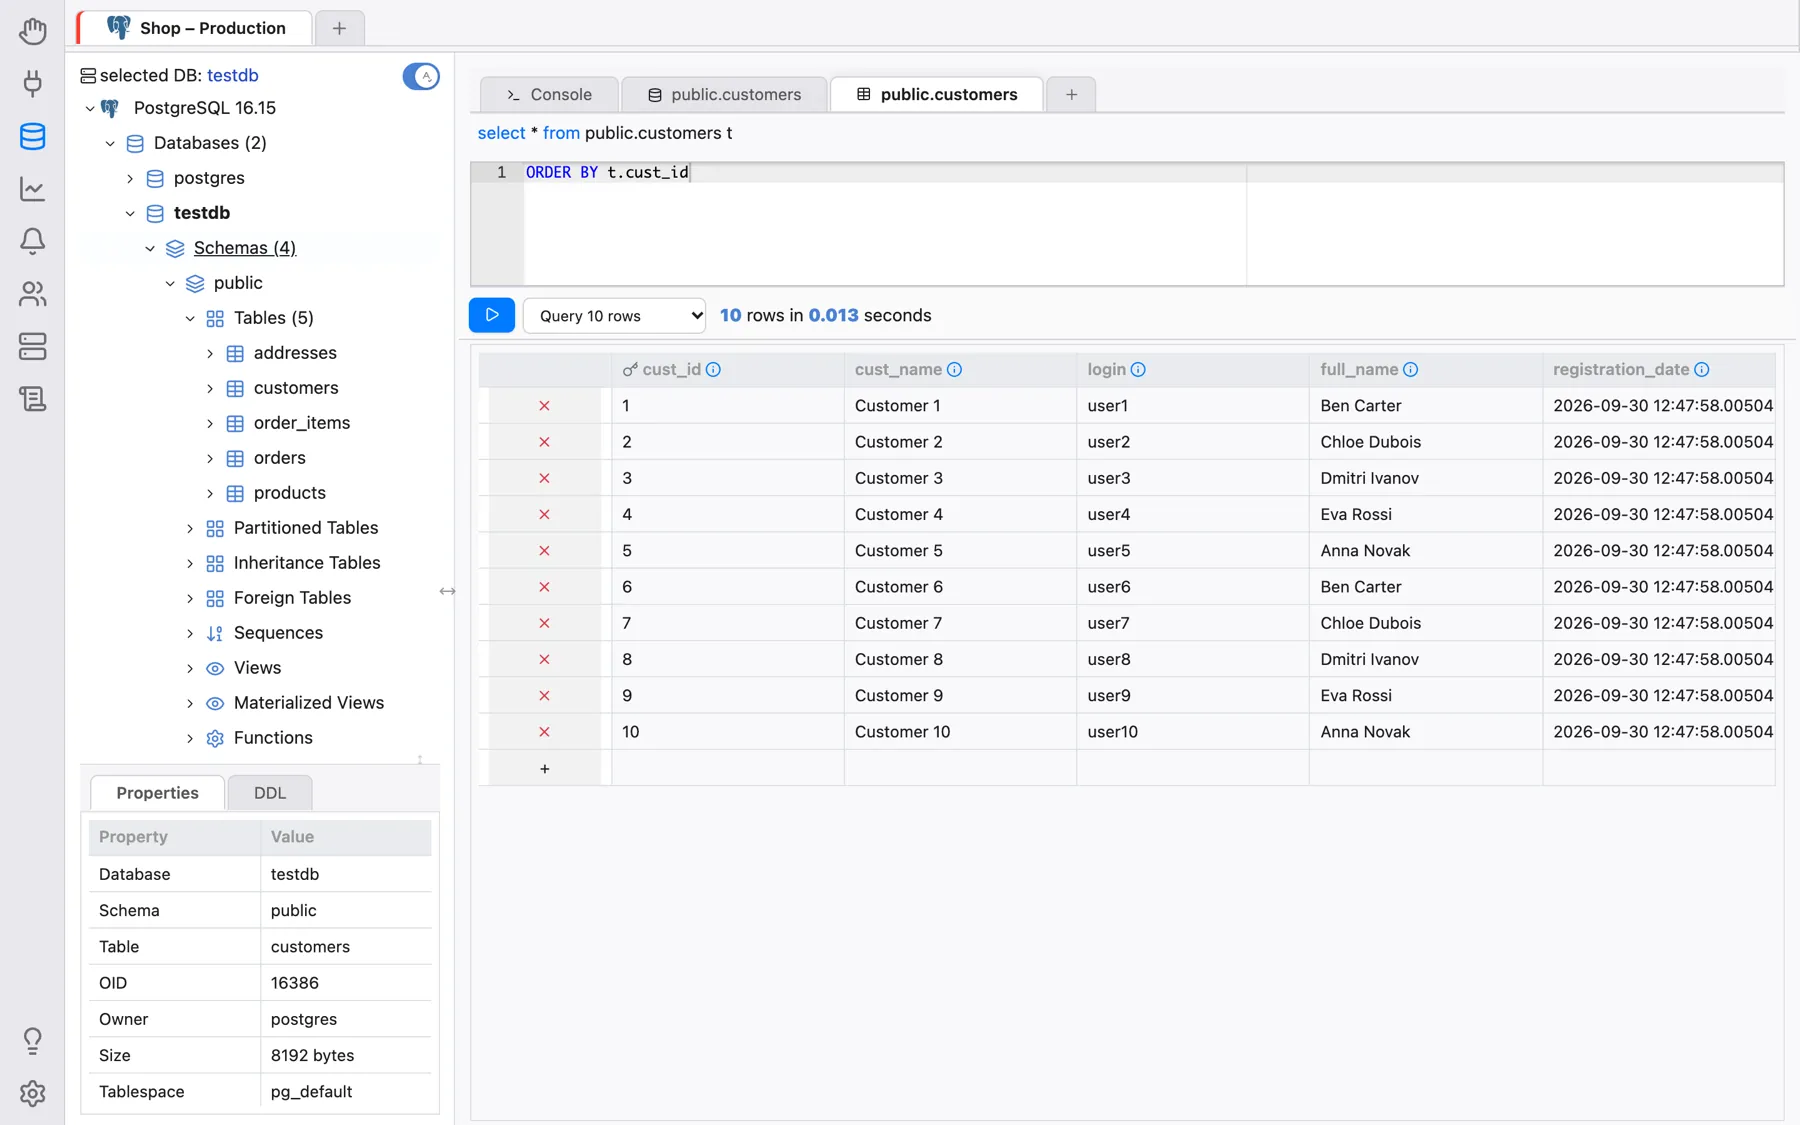Add new connection tab next to Shop – Production
Screen dimensions: 1800x1125
point(339,28)
